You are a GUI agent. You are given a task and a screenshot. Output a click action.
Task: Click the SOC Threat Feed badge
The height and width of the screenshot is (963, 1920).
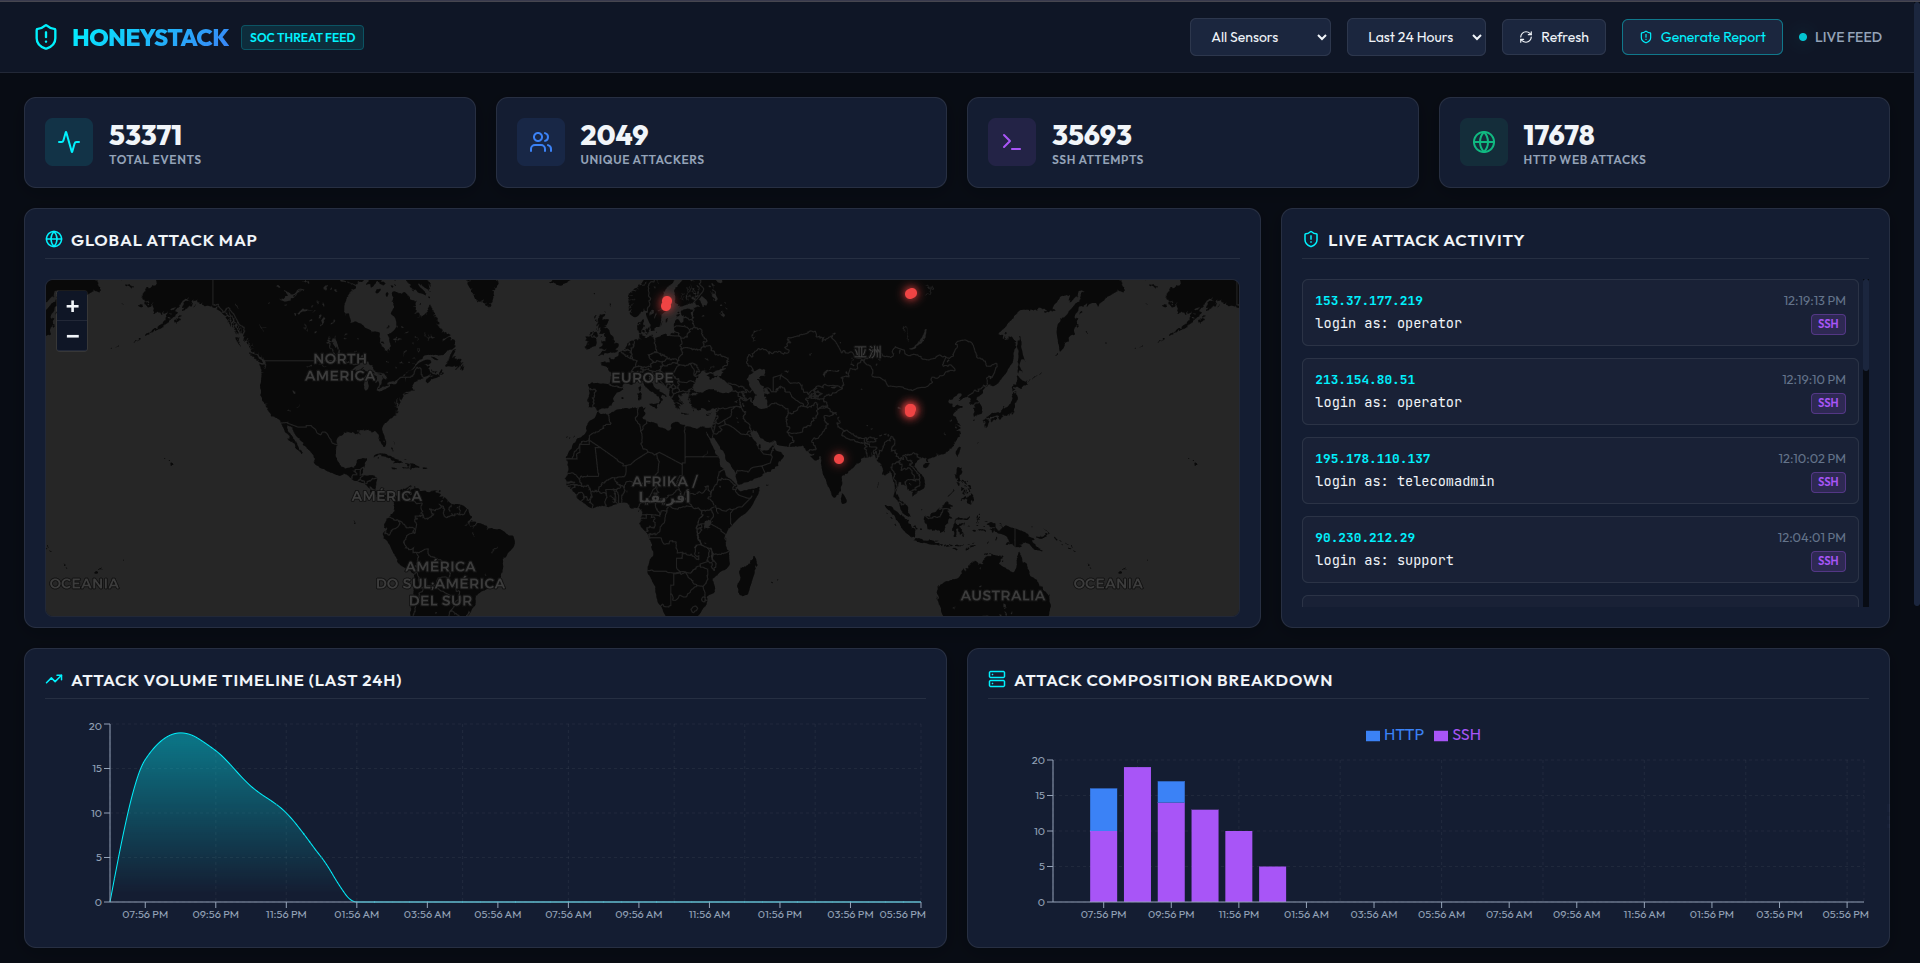click(x=302, y=37)
